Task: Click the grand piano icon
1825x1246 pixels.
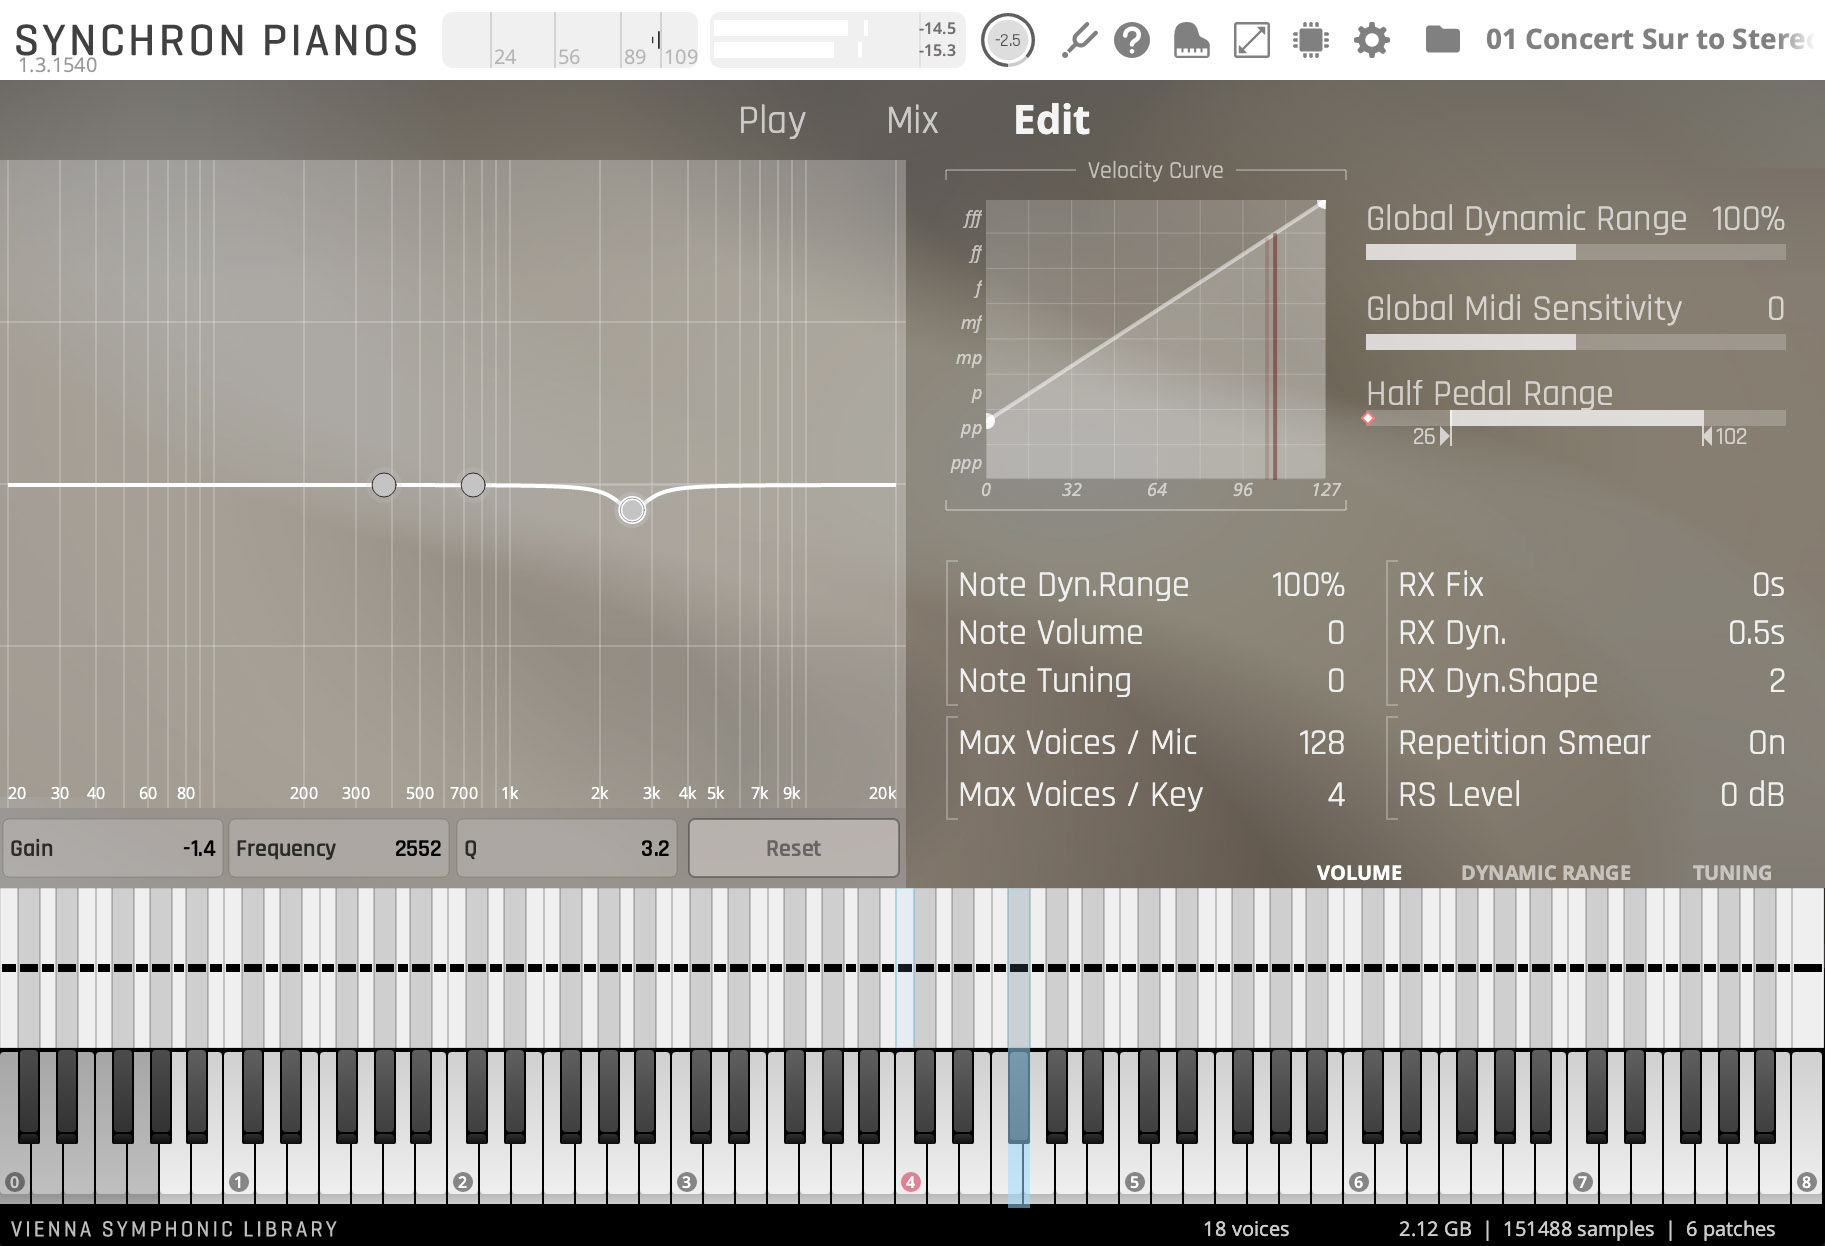Action: pos(1191,41)
